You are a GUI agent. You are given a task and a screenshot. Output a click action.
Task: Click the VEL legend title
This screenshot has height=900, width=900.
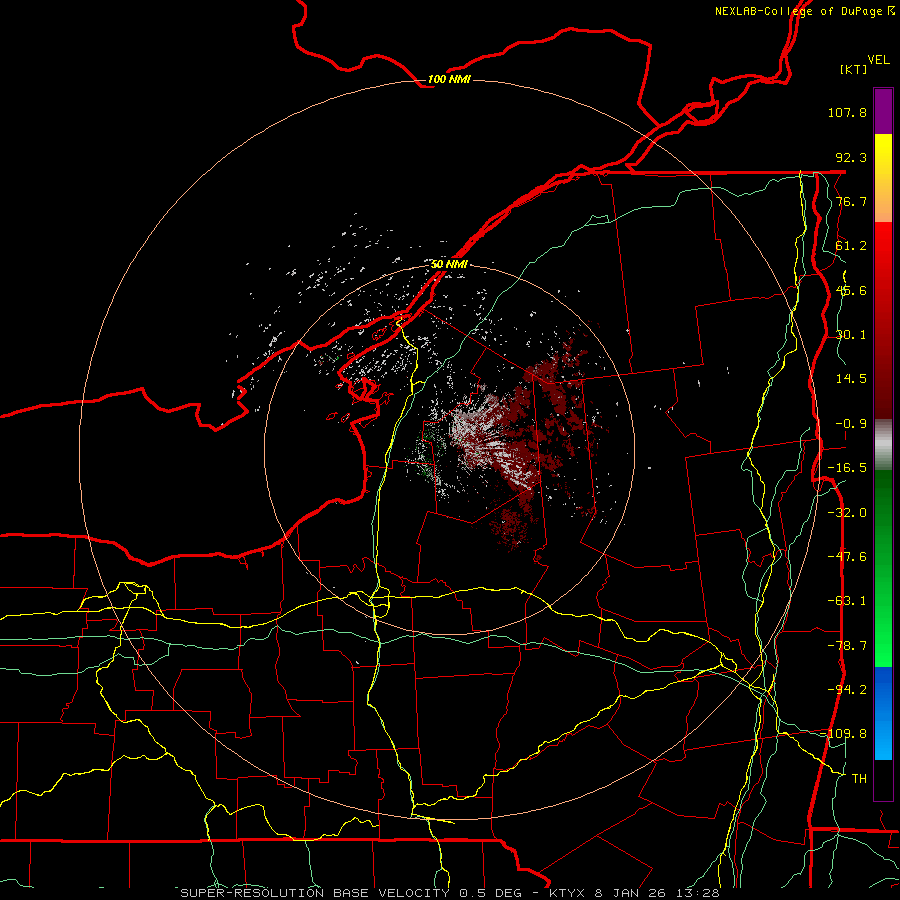(878, 59)
